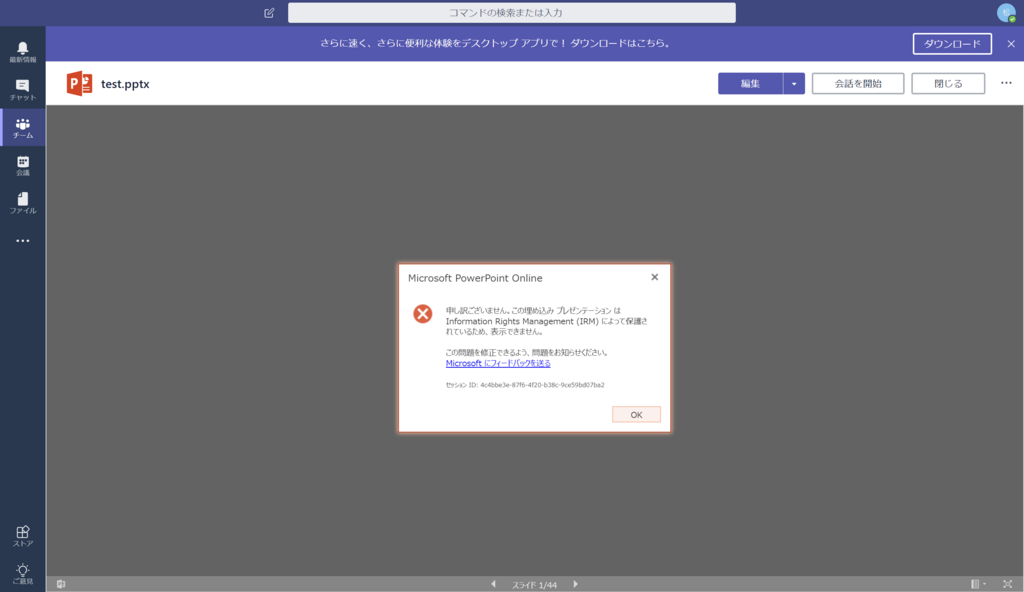Focus the コマンドの検索または入力 search box

click(x=511, y=12)
